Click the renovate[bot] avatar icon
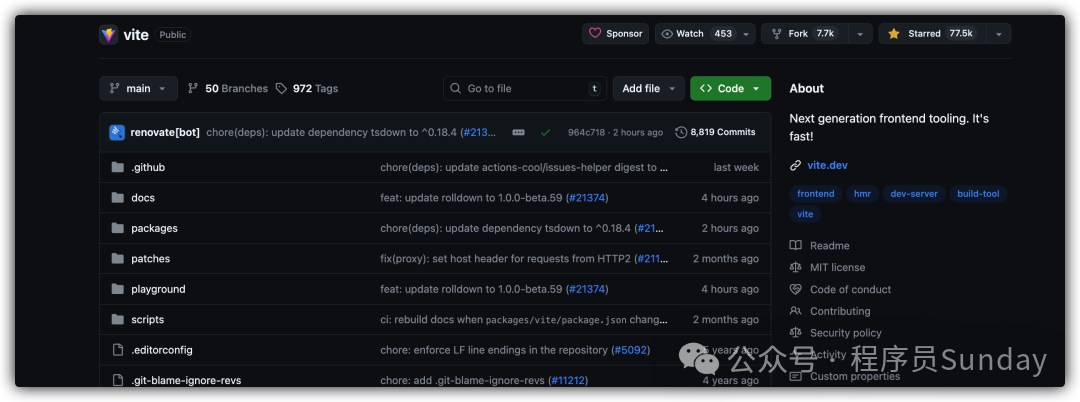The height and width of the screenshot is (402, 1080). pos(117,132)
